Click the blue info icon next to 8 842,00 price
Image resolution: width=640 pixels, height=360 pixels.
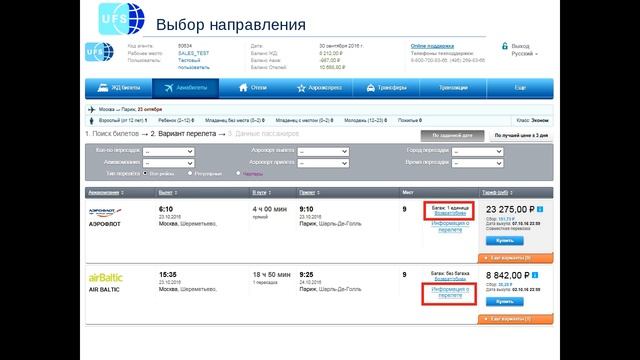(x=535, y=275)
